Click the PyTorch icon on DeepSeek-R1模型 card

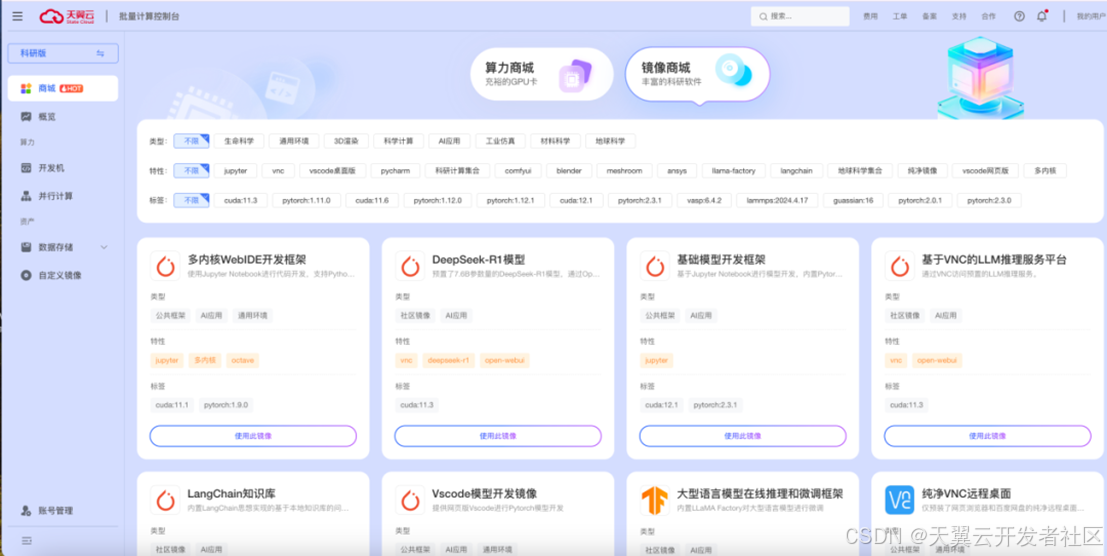[410, 266]
